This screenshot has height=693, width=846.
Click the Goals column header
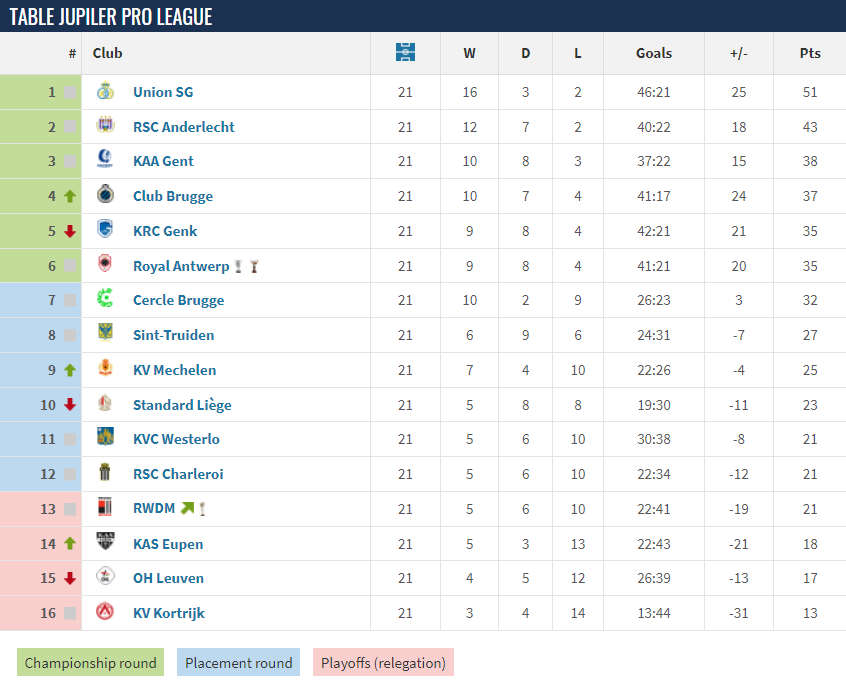pyautogui.click(x=654, y=53)
